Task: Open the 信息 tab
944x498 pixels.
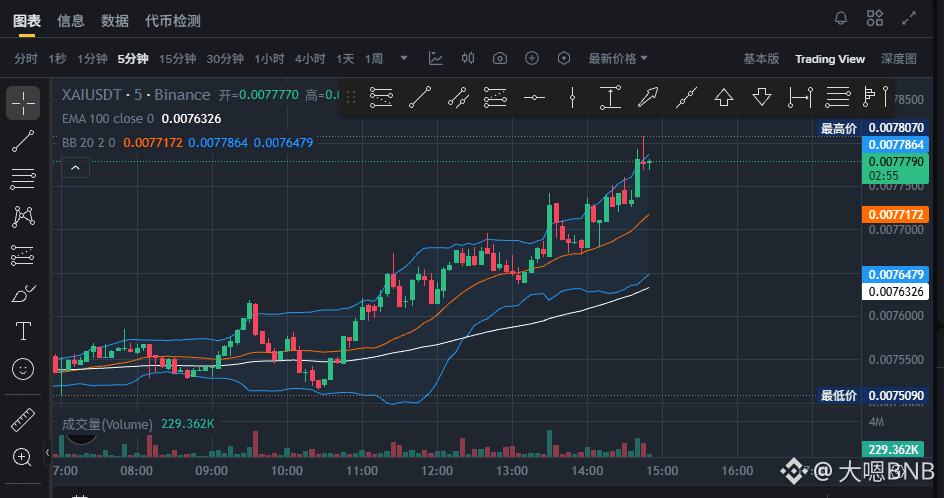Action: pos(70,21)
